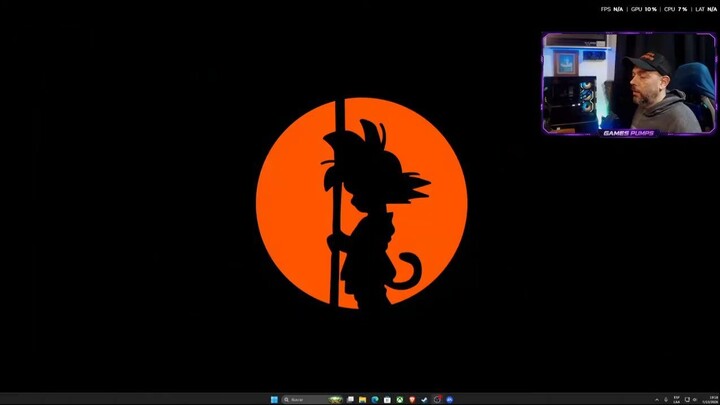Open the Windows Start menu
Viewport: 720px width, 405px height.
click(x=274, y=399)
